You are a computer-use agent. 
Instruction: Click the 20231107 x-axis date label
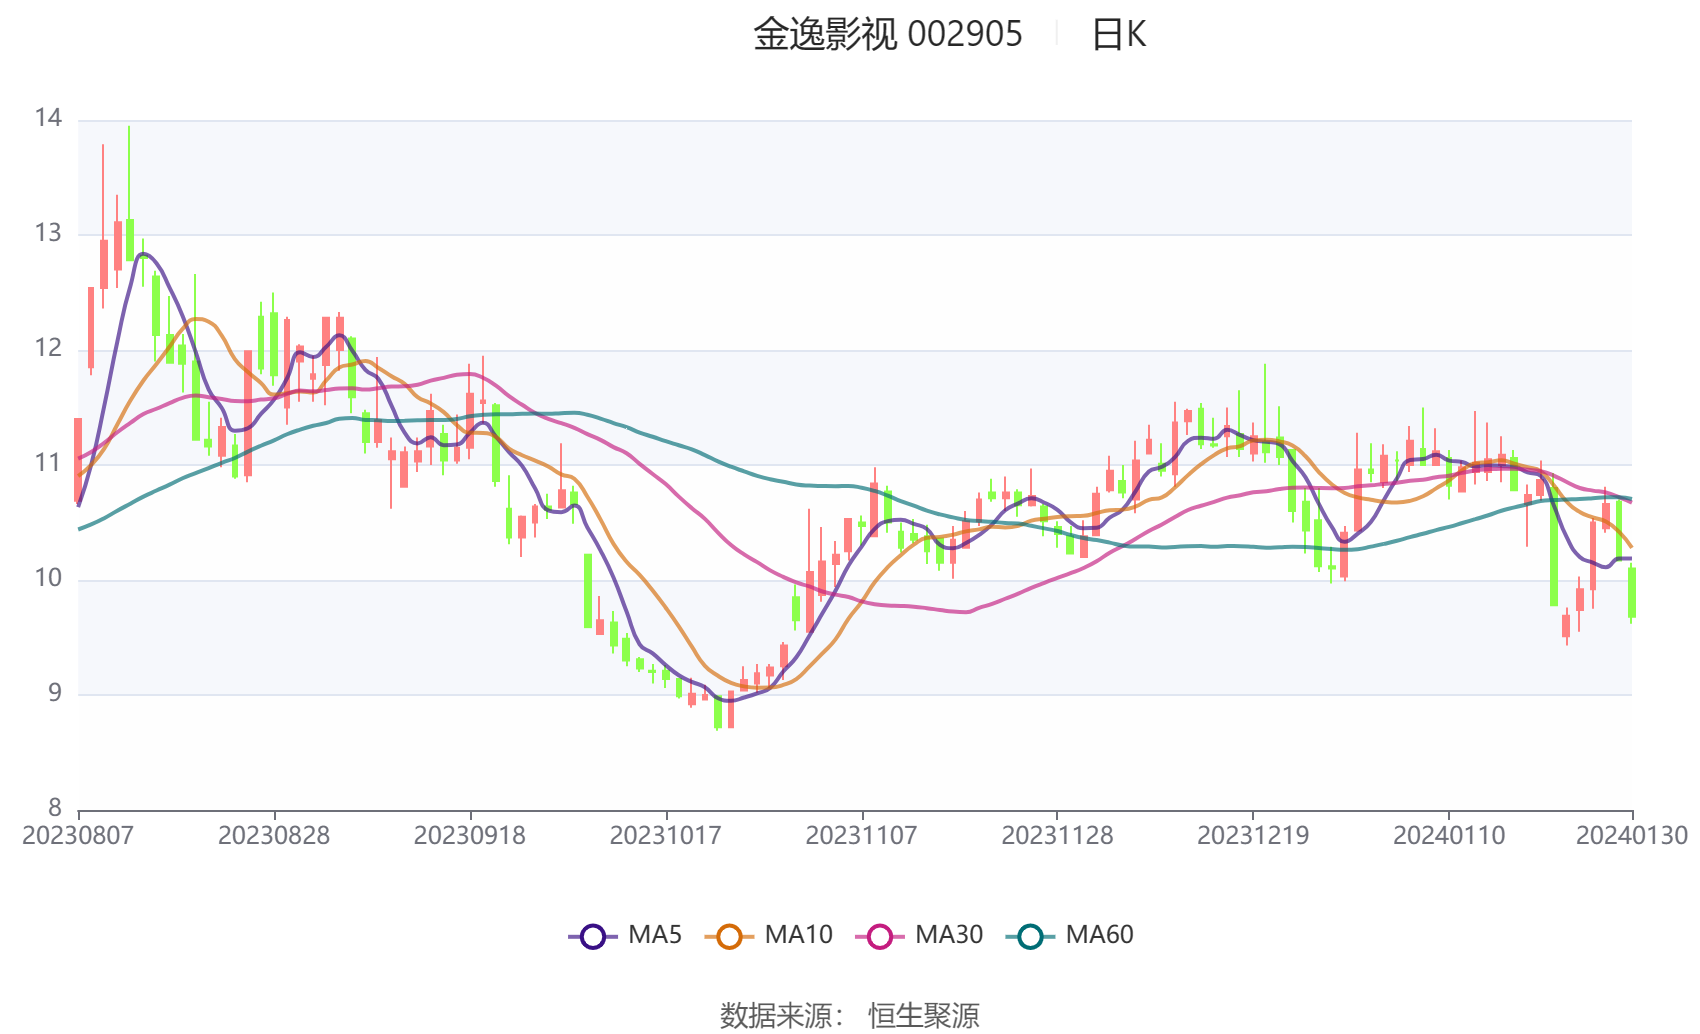(862, 836)
